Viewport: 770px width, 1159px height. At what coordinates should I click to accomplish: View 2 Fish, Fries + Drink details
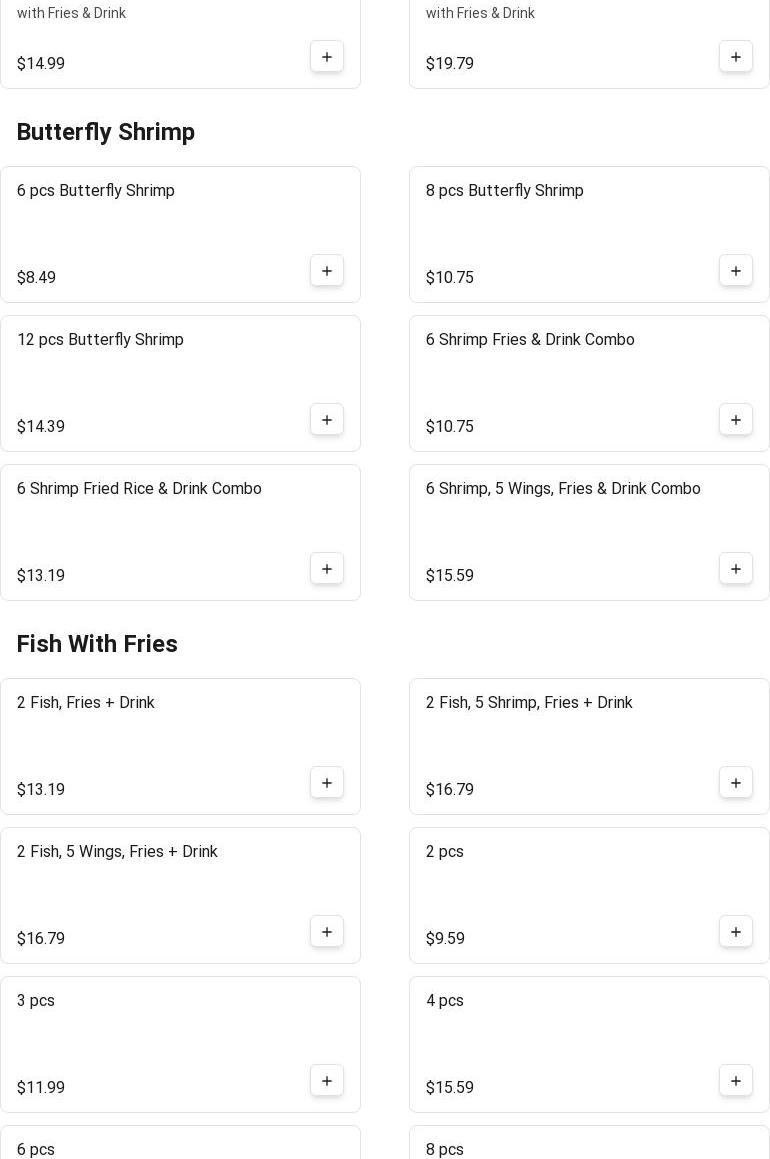tap(86, 703)
